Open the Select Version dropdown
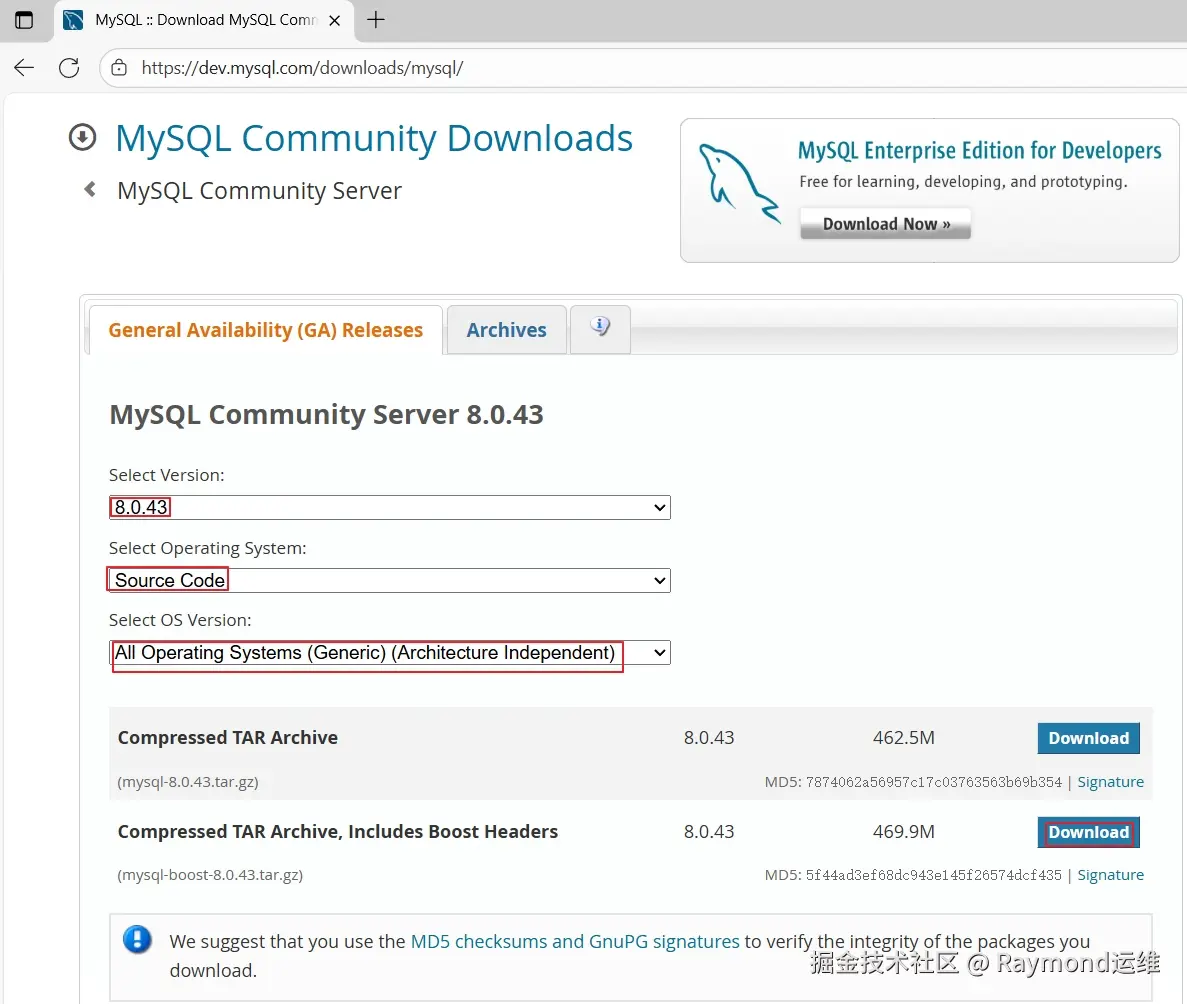 pyautogui.click(x=390, y=507)
